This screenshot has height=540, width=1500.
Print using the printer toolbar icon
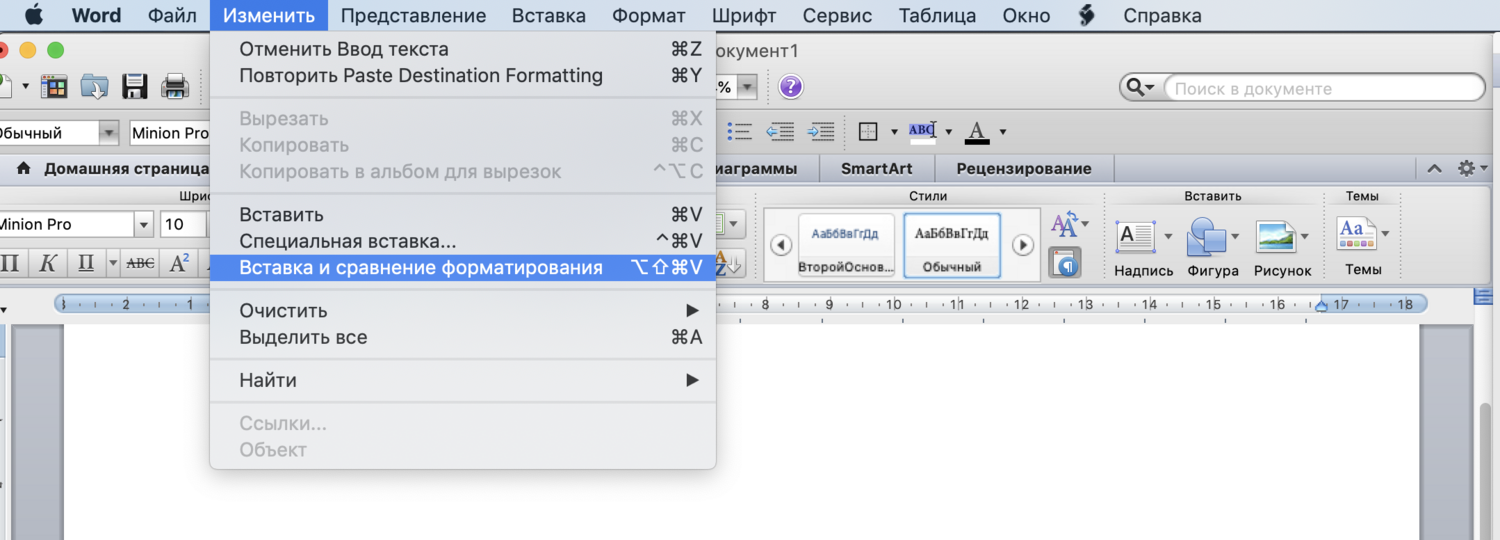pos(176,87)
